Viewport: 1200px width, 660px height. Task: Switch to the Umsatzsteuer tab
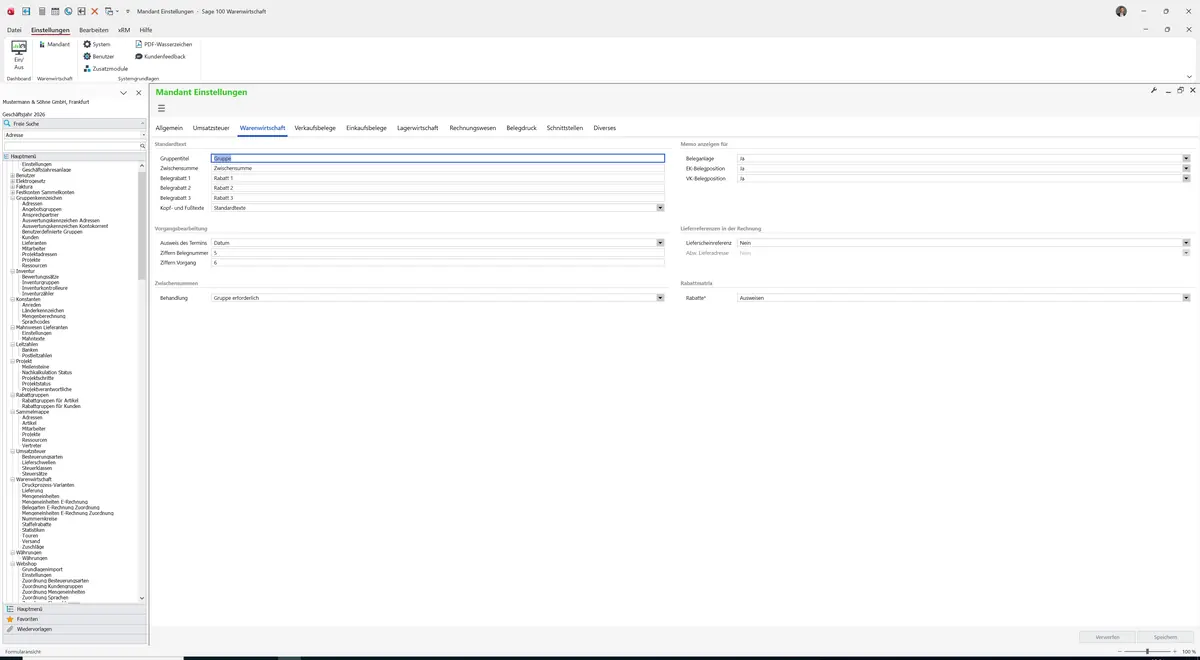coord(211,128)
